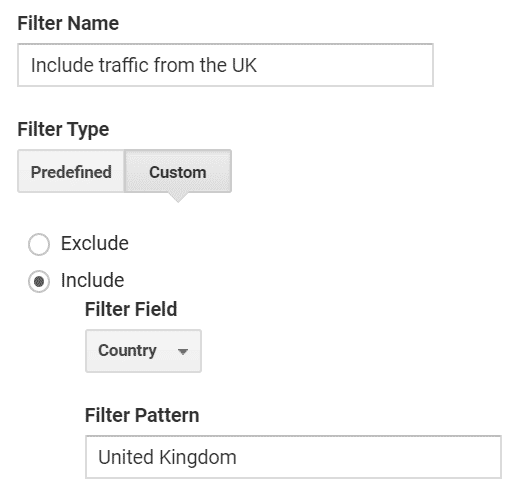Image resolution: width=518 pixels, height=497 pixels.
Task: Select the Include radio button
Action: coord(39,282)
